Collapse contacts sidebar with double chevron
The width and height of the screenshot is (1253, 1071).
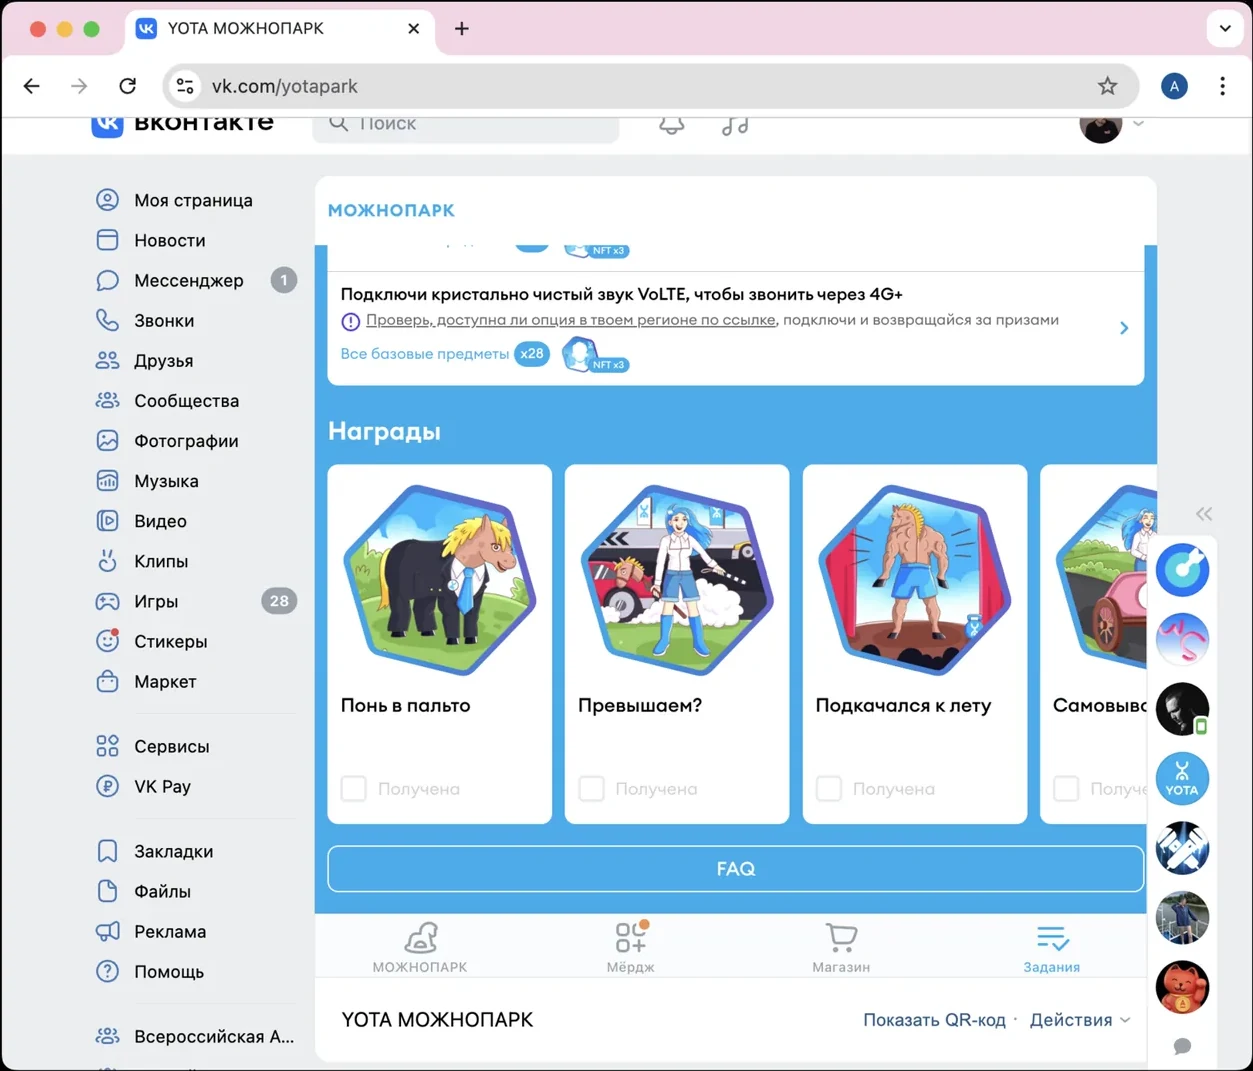point(1204,514)
